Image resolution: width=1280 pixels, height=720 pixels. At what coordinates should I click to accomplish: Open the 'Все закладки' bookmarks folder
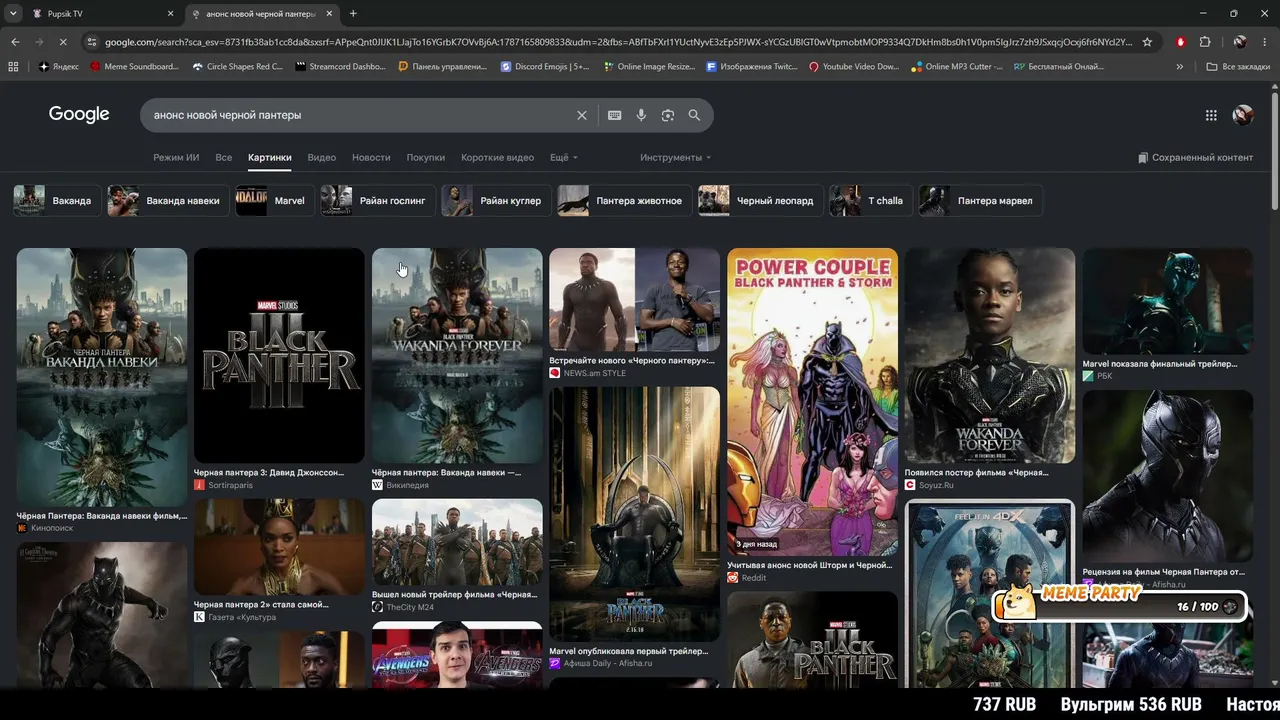click(1238, 67)
